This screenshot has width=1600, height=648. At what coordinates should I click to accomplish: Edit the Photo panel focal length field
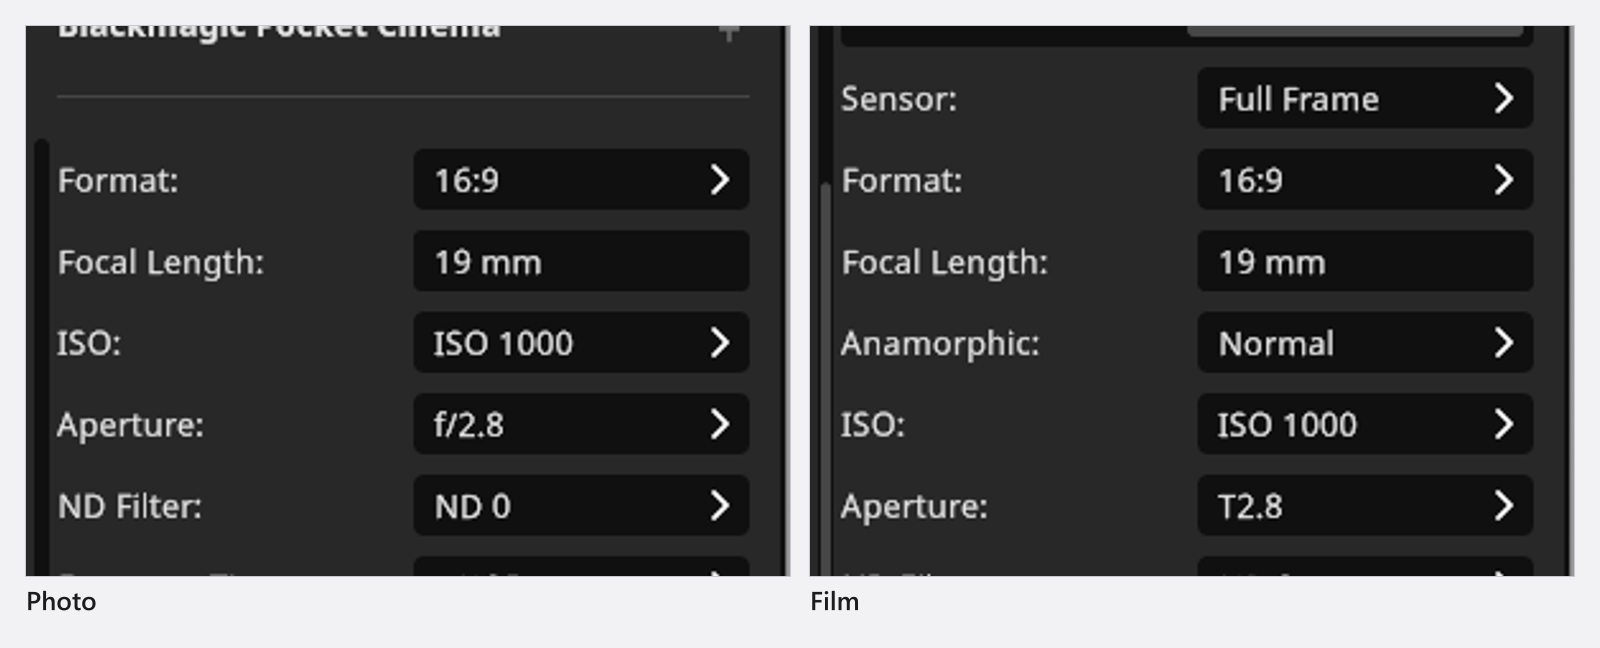(581, 262)
